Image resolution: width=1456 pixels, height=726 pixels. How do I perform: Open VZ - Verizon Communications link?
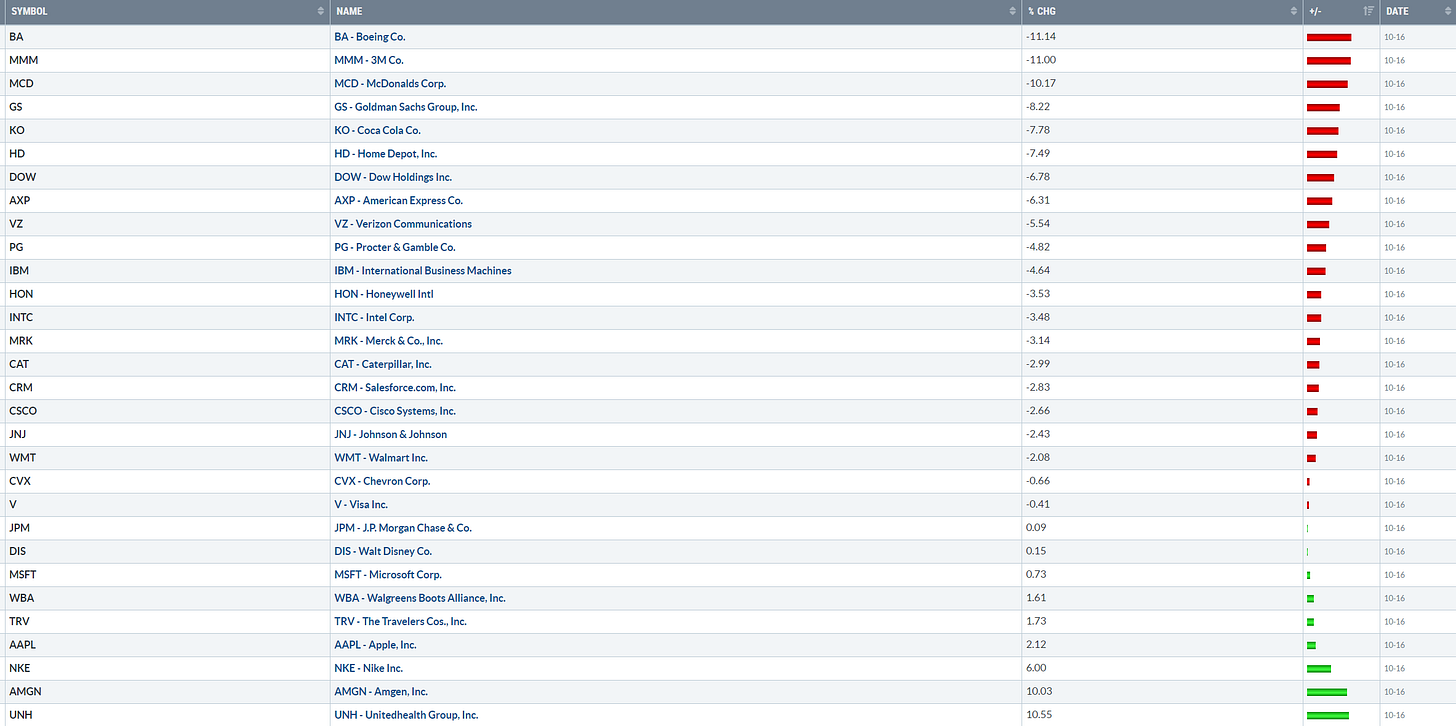coord(403,224)
